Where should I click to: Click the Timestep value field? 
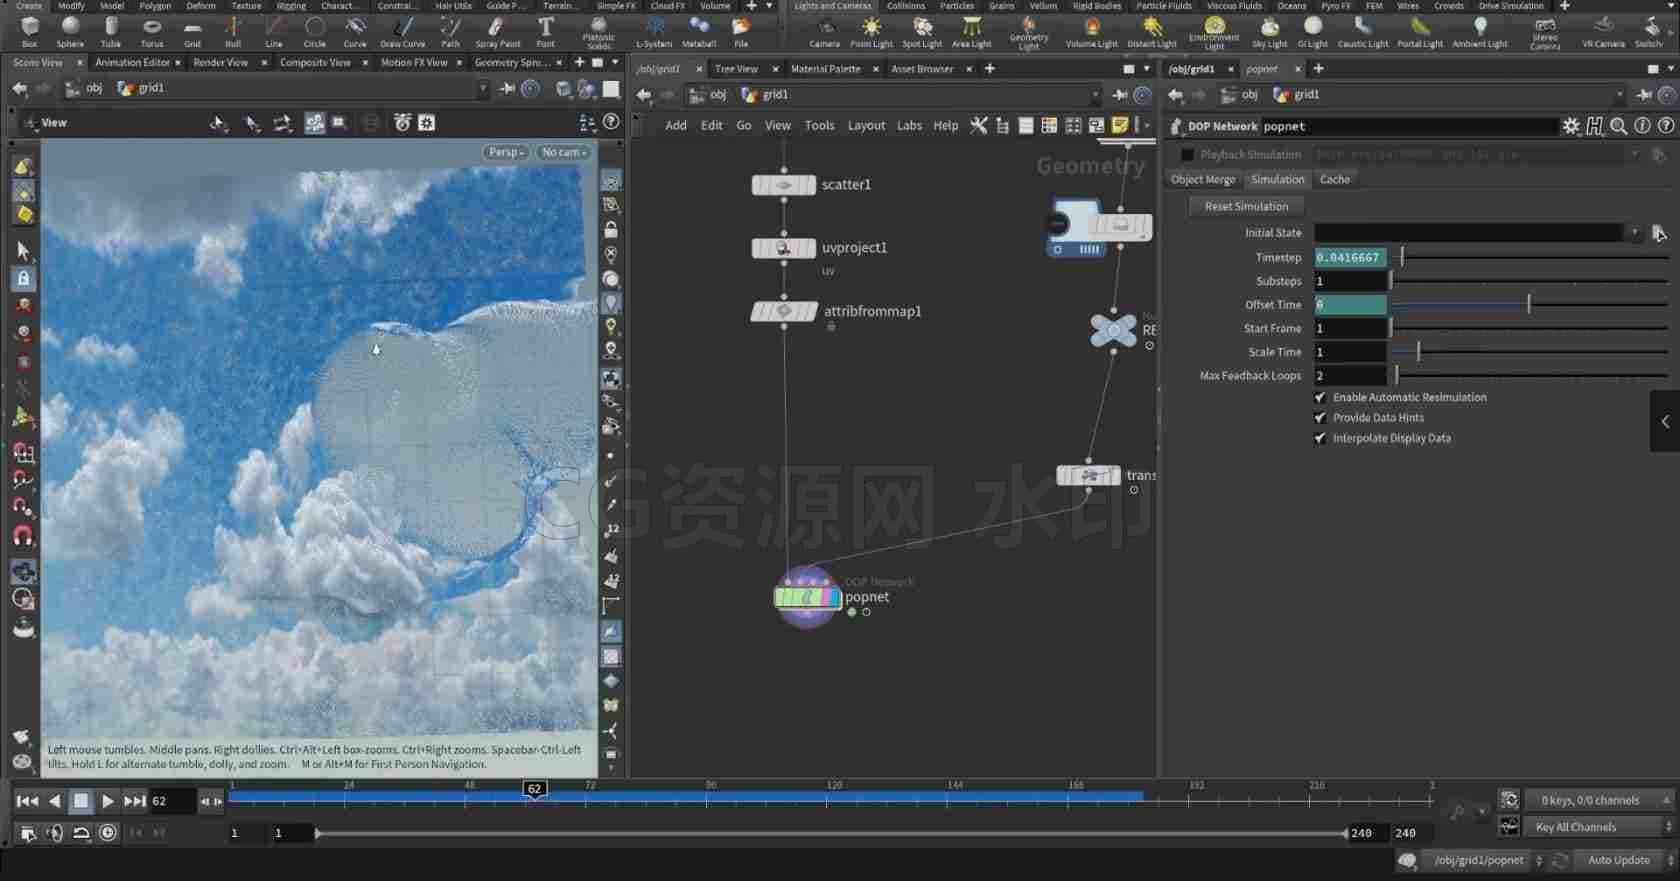tap(1350, 258)
